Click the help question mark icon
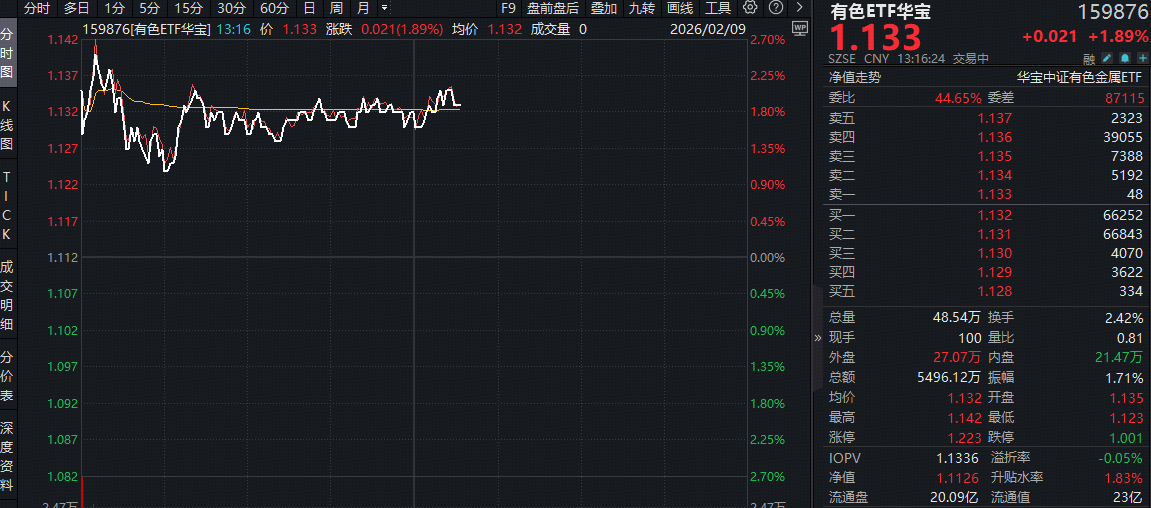The height and width of the screenshot is (508, 1151). click(774, 8)
